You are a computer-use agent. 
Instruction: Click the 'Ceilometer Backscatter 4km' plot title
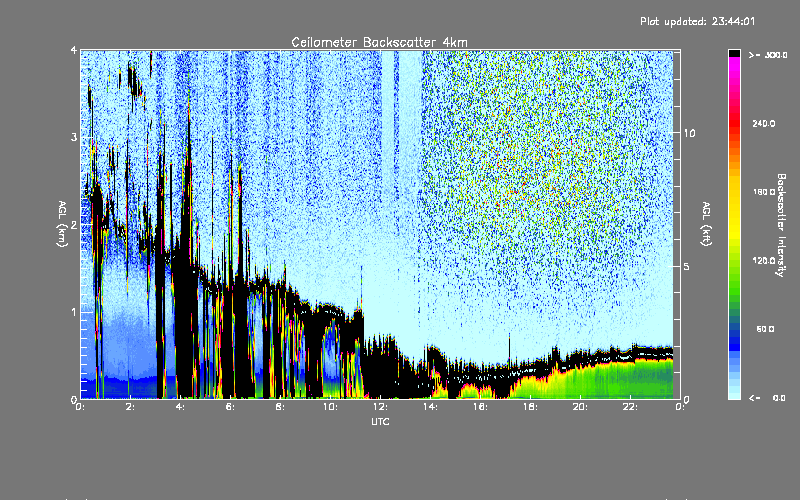[379, 42]
